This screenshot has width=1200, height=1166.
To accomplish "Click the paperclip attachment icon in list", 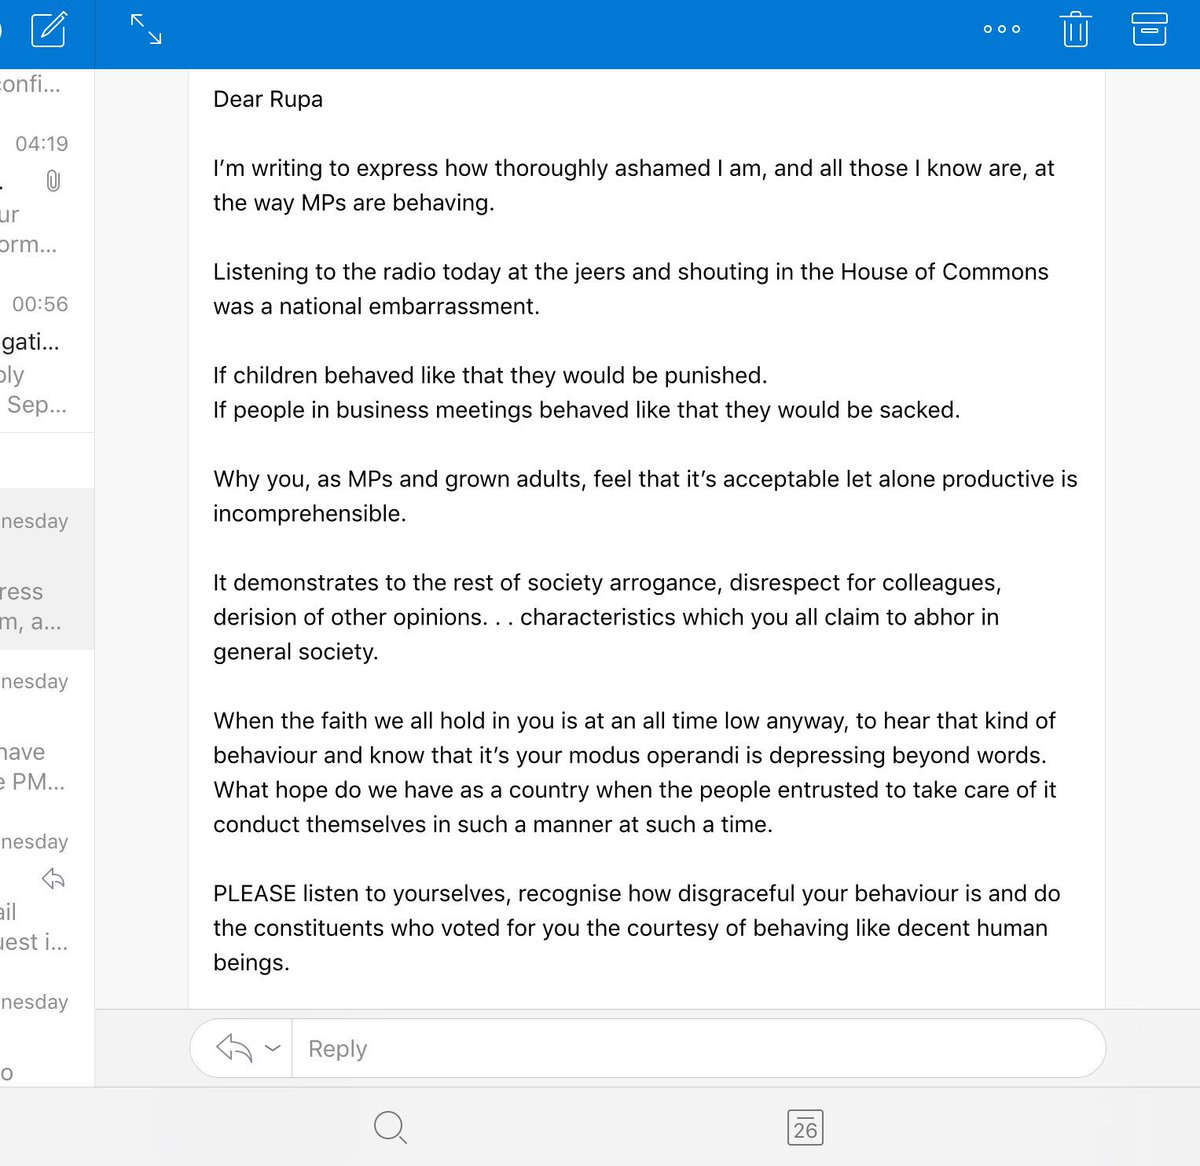I will click(54, 181).
